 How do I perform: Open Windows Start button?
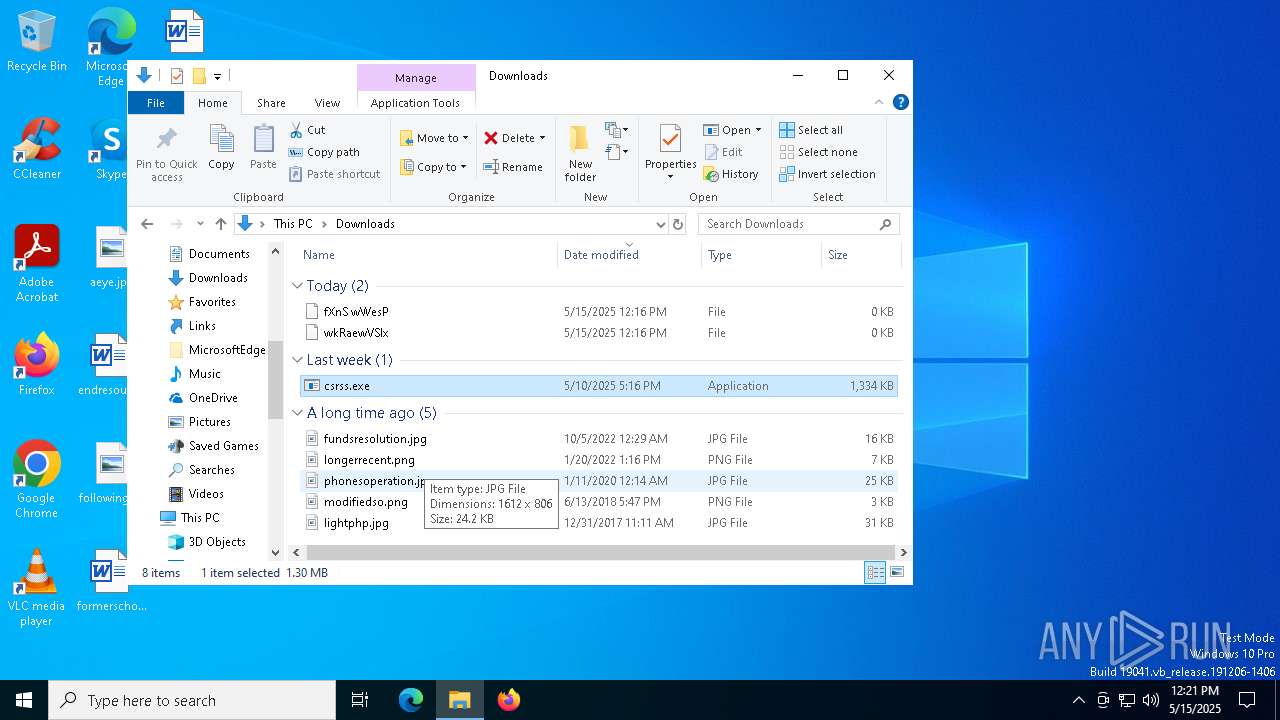[x=24, y=700]
